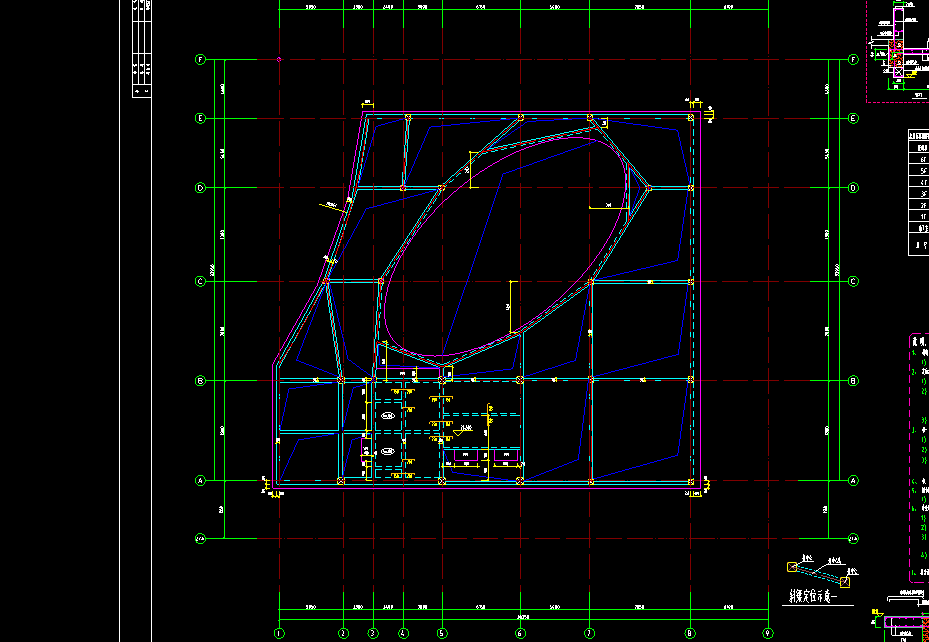Select axis bubble E on the left side
929x642 pixels.
(200, 118)
